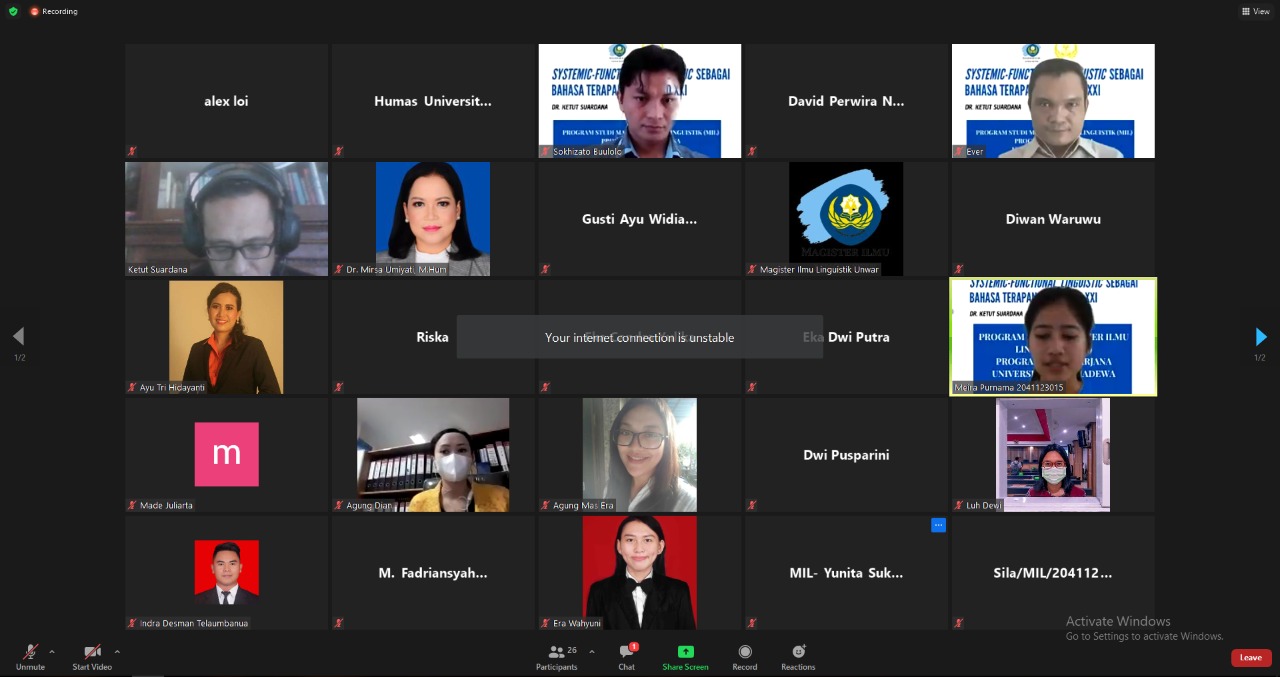Open the Chat panel
Viewport: 1280px width, 677px height.
point(626,656)
